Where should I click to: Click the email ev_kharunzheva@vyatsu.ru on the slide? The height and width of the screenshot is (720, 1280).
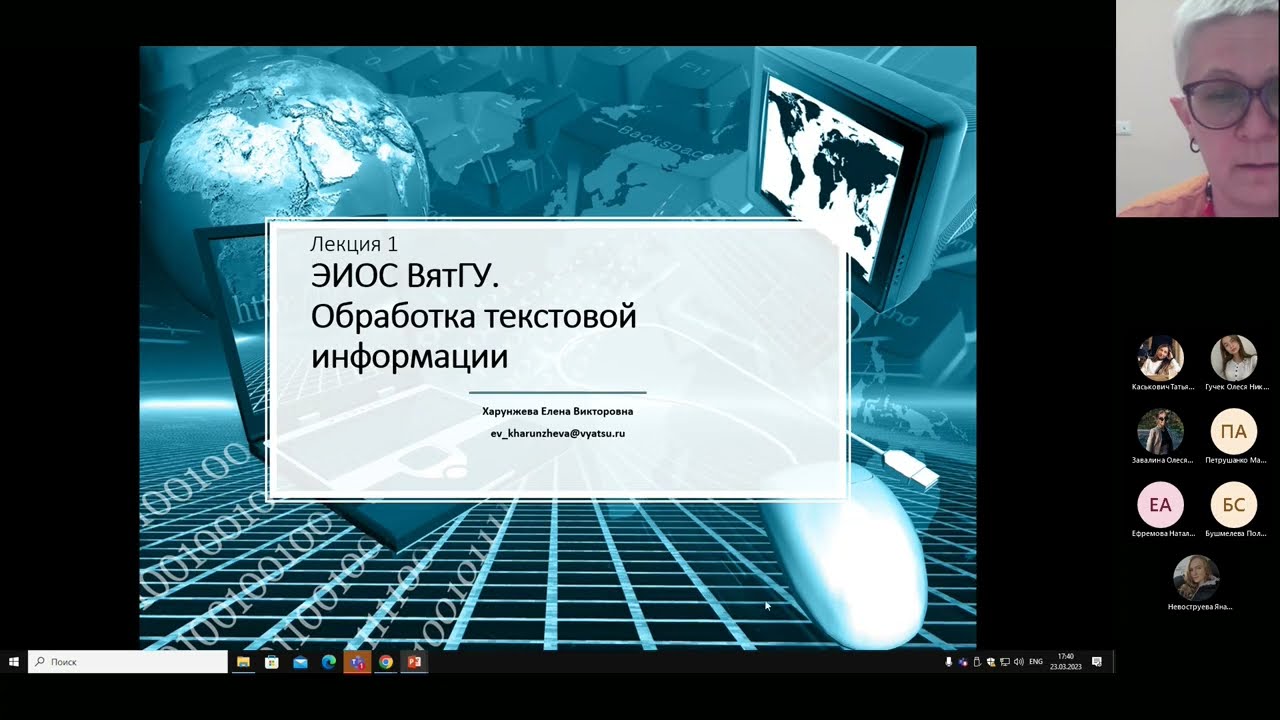pos(558,433)
